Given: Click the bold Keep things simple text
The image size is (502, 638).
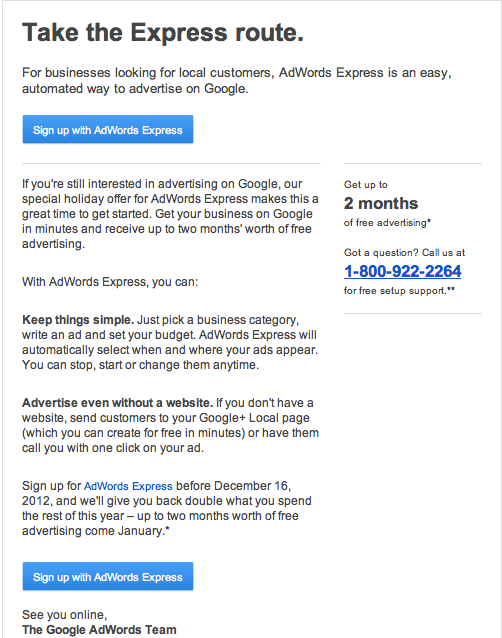Looking at the screenshot, I should (x=78, y=320).
